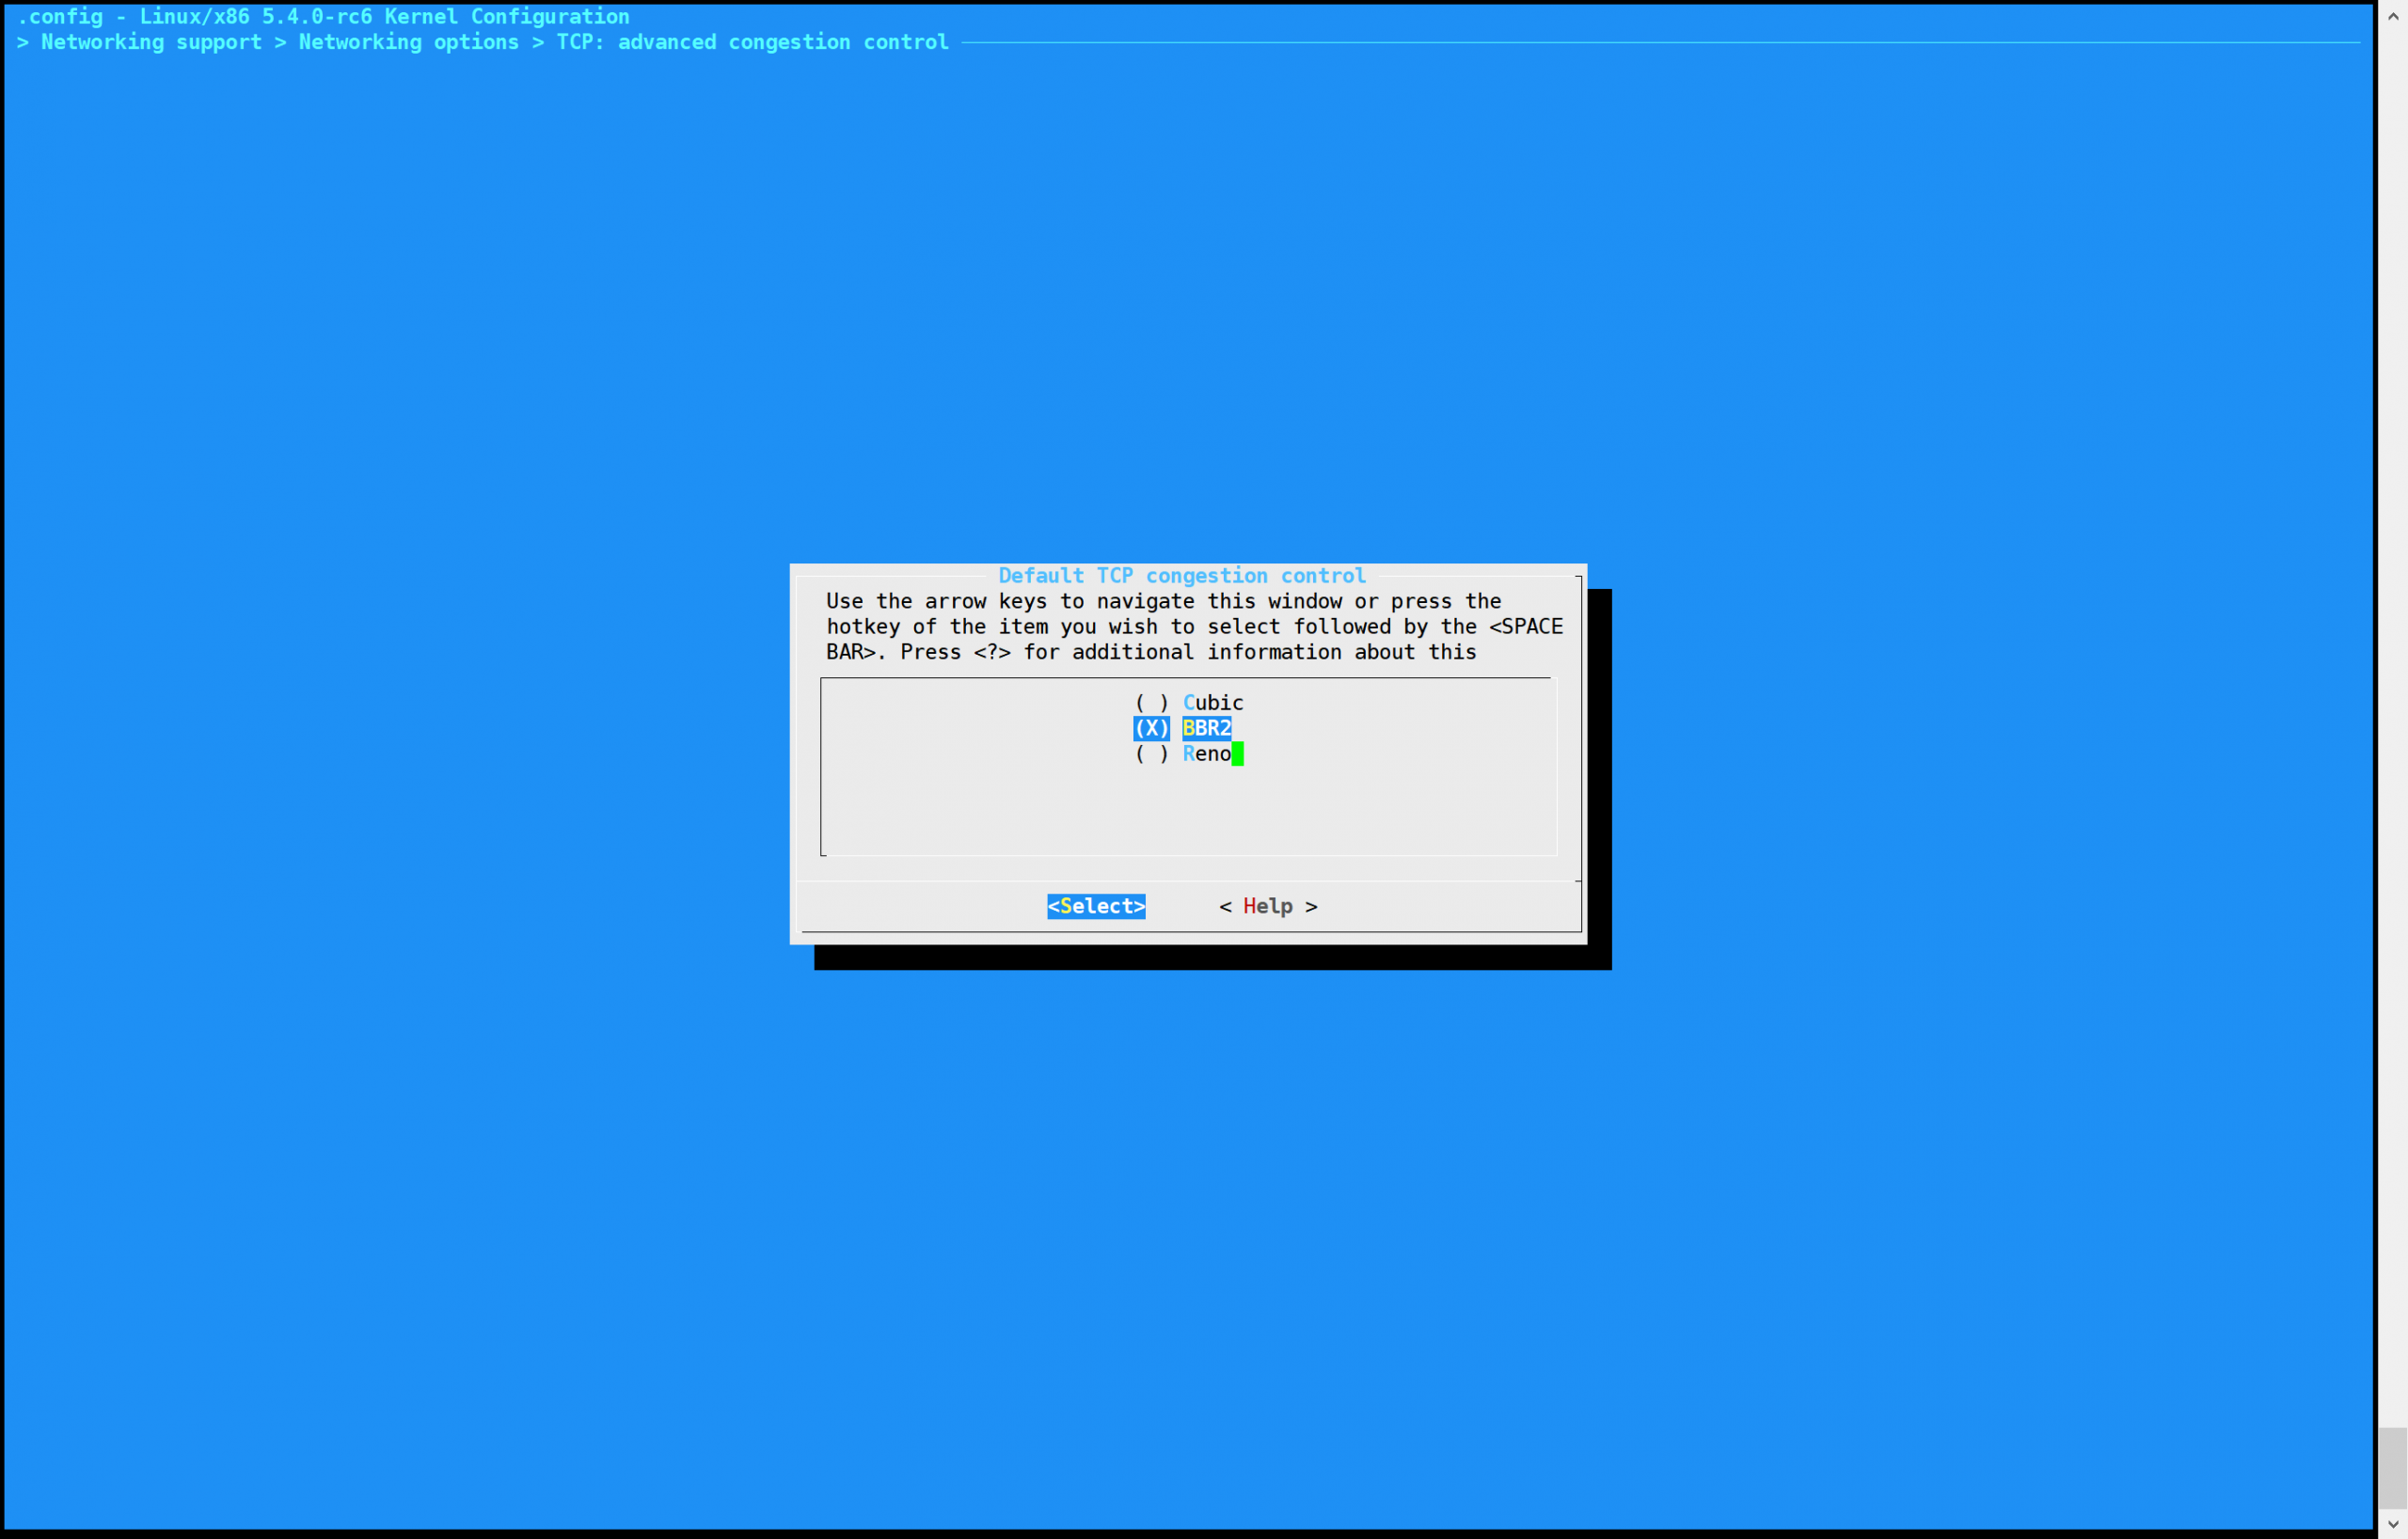Click the Default TCP congestion control heading
The image size is (2408, 1539).
tap(1181, 576)
